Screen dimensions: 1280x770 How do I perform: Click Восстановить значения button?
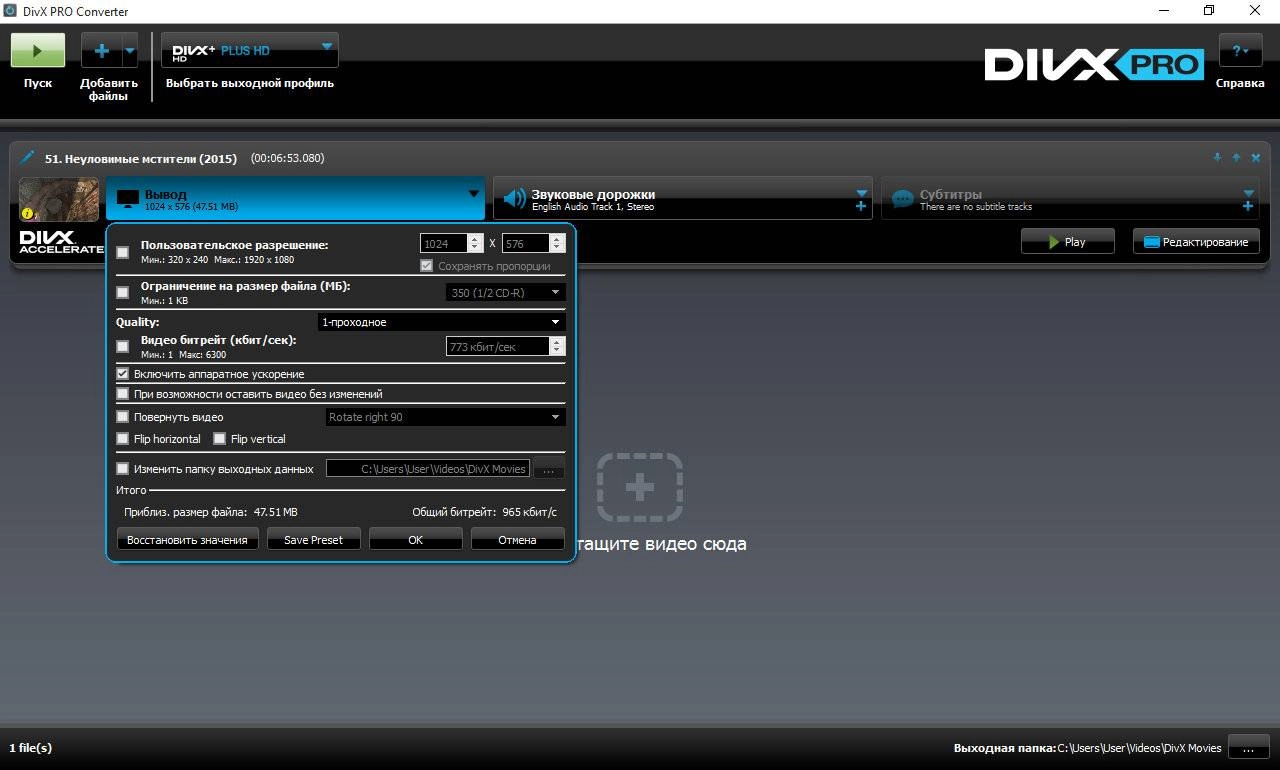pos(188,540)
